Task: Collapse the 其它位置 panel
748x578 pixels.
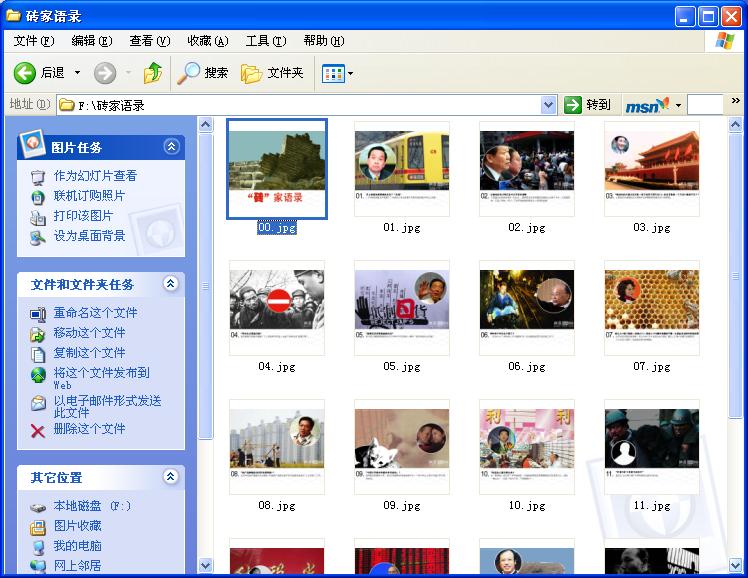Action: (x=170, y=476)
